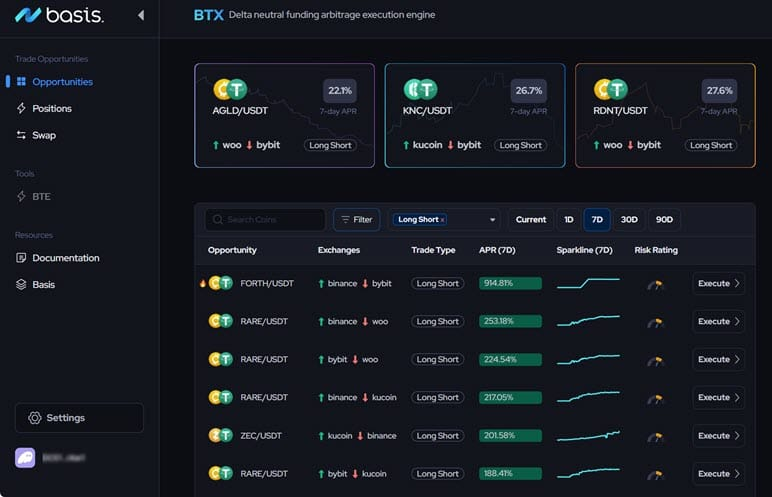Click FORTH/USDT coin pair icon

point(221,283)
